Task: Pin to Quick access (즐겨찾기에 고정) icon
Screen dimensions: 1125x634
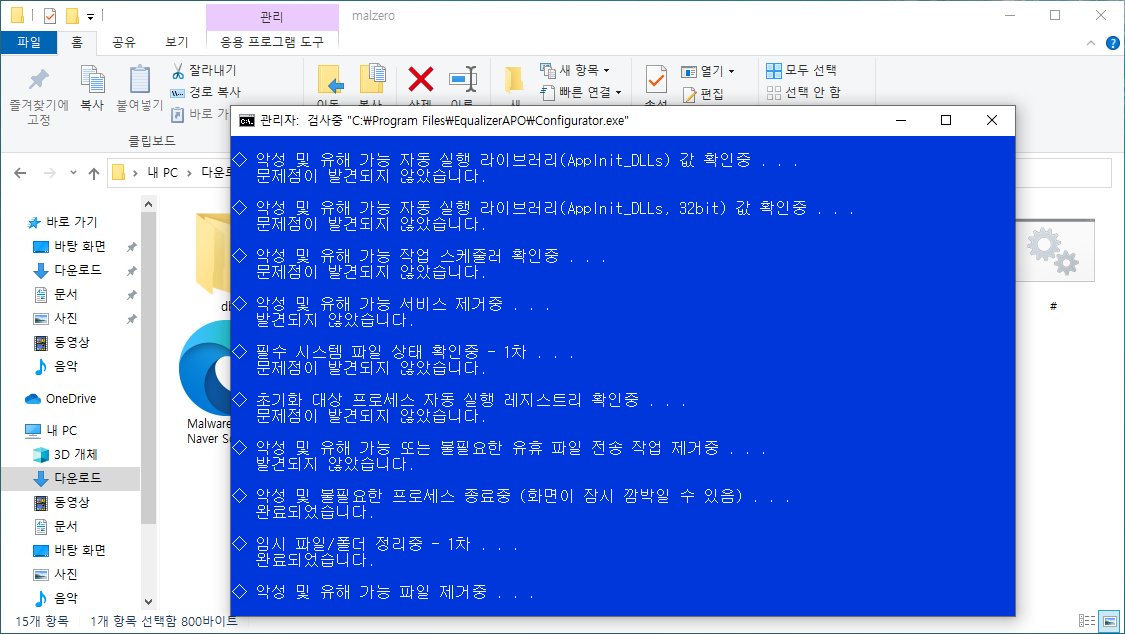Action: pyautogui.click(x=39, y=79)
